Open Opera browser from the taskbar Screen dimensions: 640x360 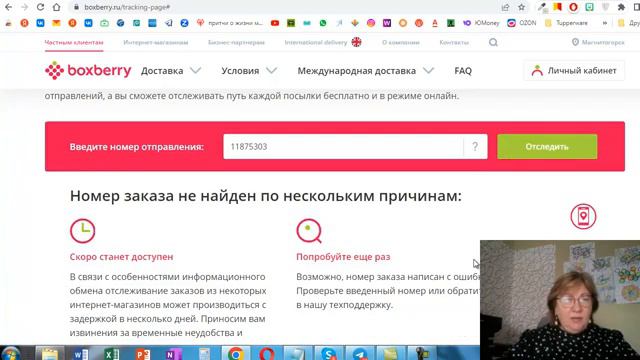[267, 353]
